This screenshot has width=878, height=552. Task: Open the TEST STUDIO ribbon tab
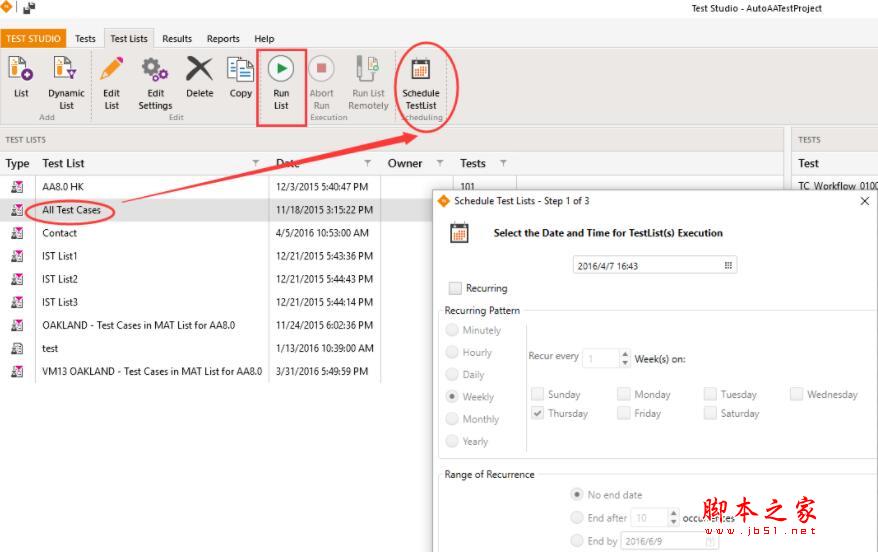click(x=33, y=39)
